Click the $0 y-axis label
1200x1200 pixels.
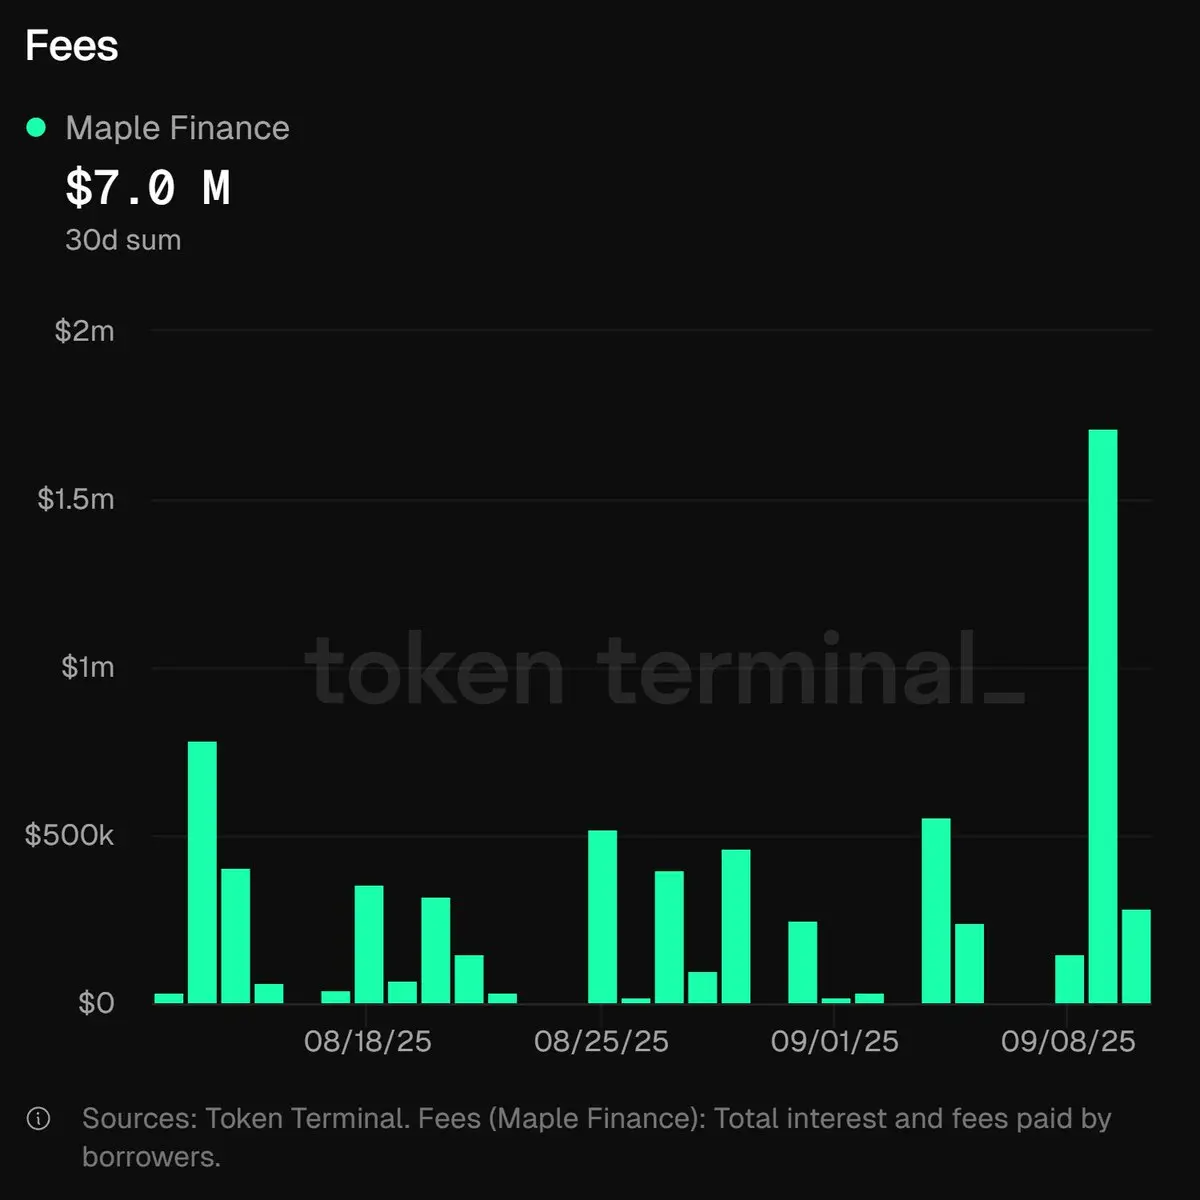coord(97,1003)
